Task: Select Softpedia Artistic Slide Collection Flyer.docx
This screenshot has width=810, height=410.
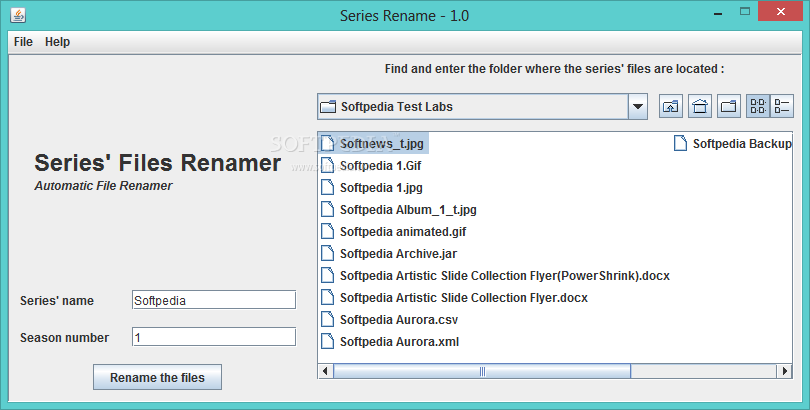Action: point(454,297)
